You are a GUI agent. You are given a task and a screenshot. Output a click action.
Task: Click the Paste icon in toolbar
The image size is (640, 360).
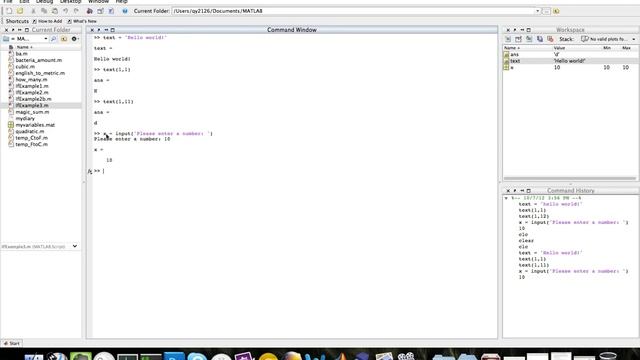pos(54,11)
